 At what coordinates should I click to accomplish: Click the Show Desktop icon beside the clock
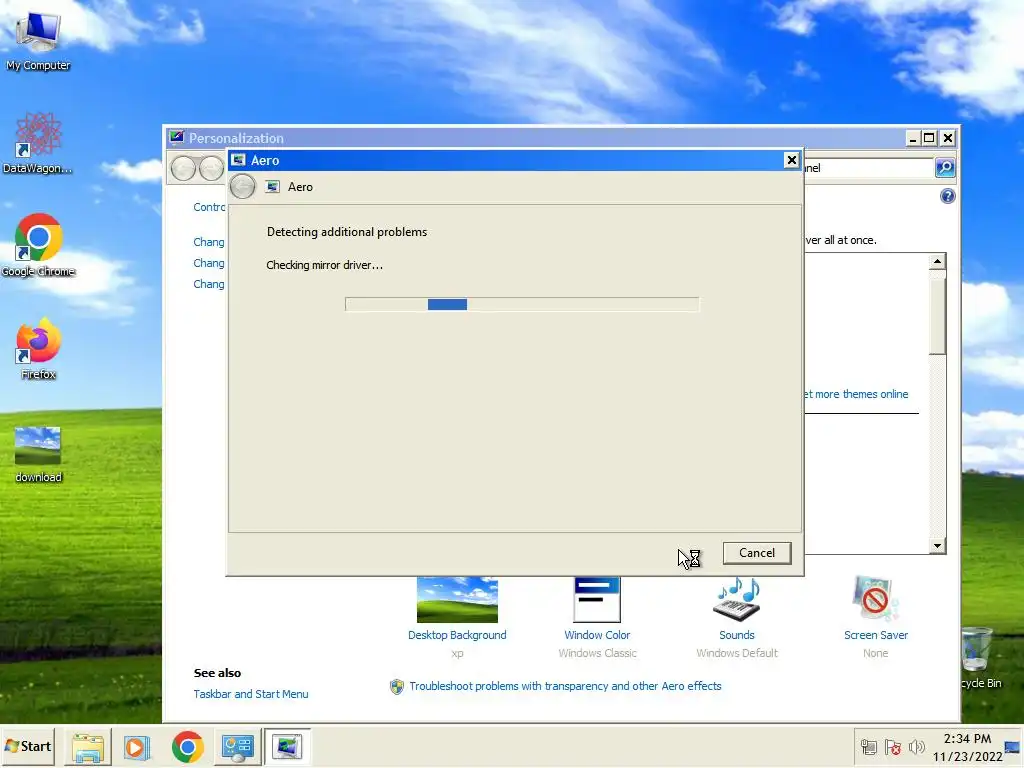click(1012, 746)
